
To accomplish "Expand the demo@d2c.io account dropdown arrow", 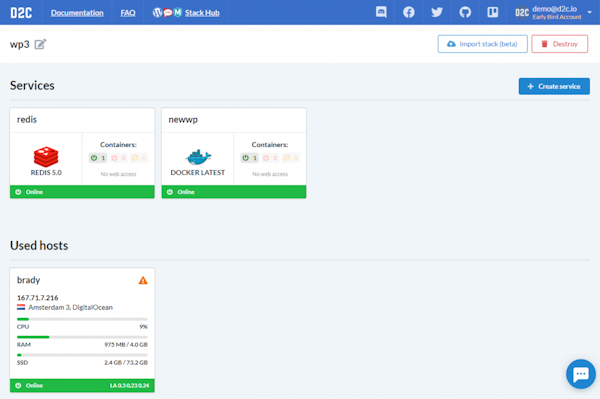I will pos(590,12).
